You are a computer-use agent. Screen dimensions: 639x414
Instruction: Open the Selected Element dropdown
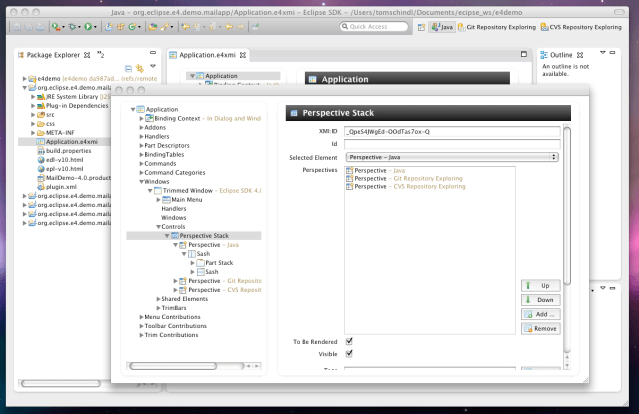pos(450,157)
